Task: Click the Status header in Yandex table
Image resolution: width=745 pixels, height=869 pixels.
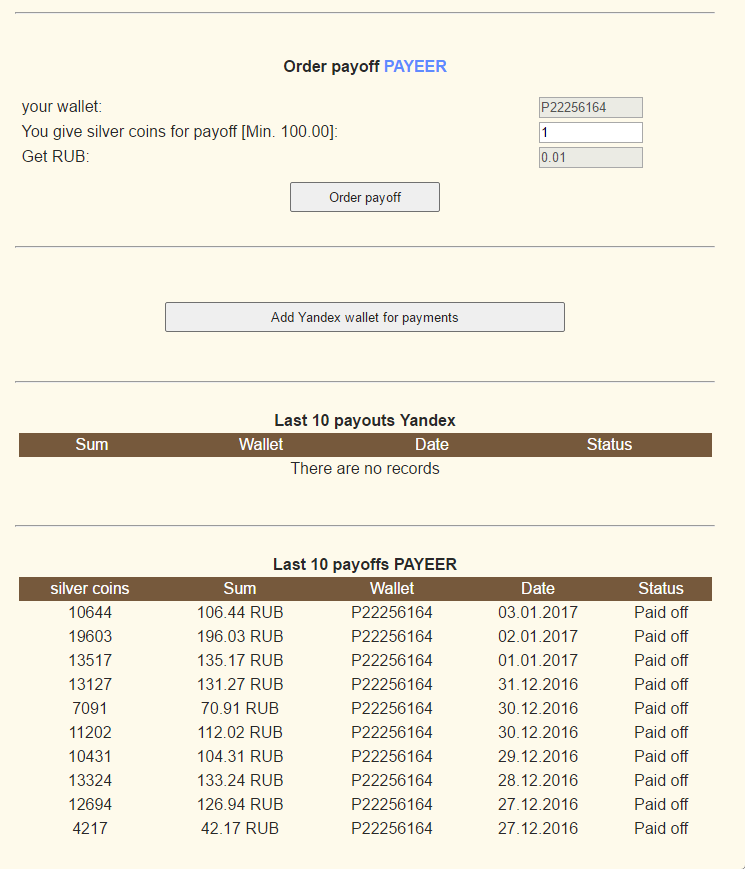Action: point(609,444)
